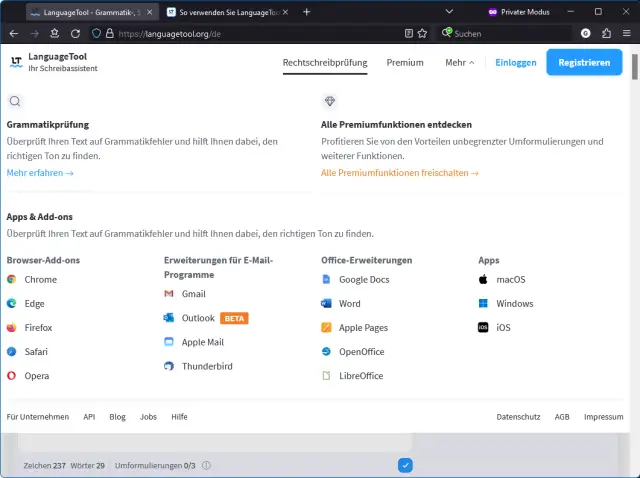Image resolution: width=640 pixels, height=478 pixels.
Task: Click the Suchen search box
Action: pos(506,33)
